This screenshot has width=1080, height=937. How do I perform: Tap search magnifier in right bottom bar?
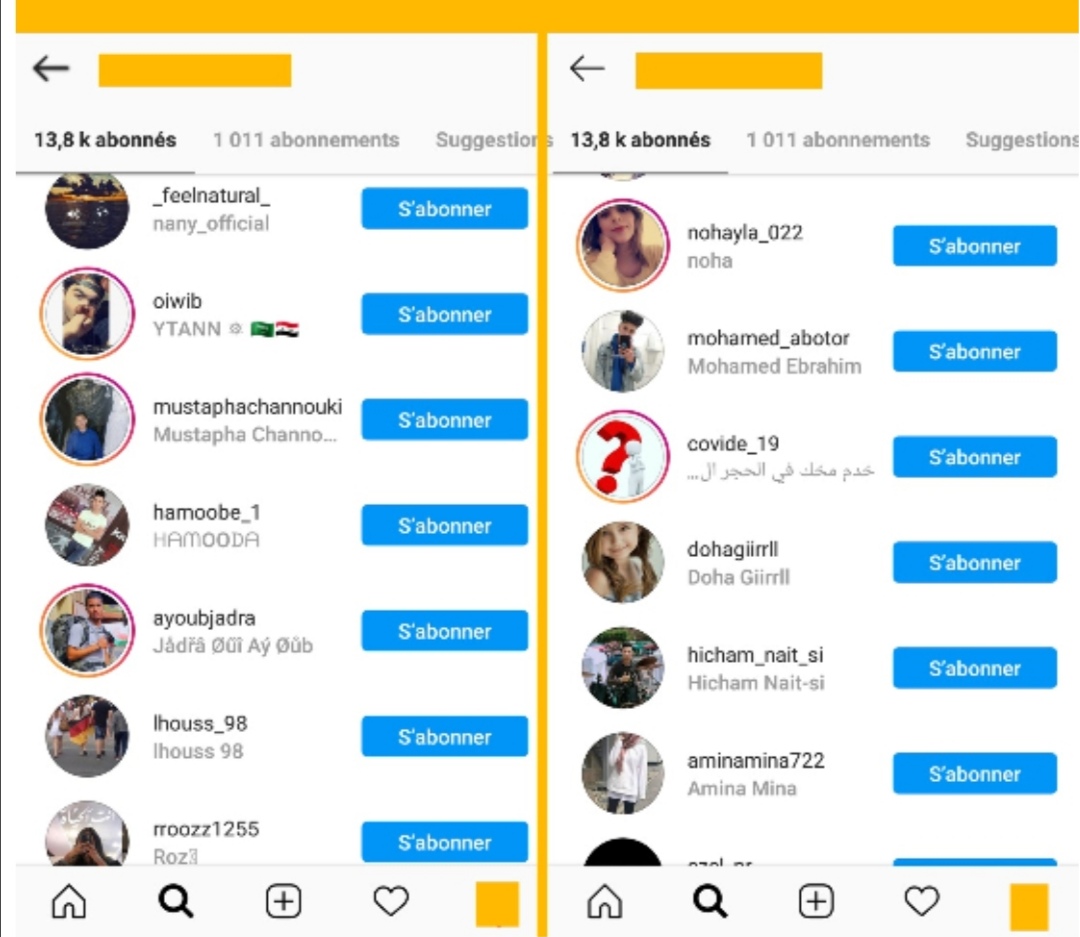click(x=710, y=901)
